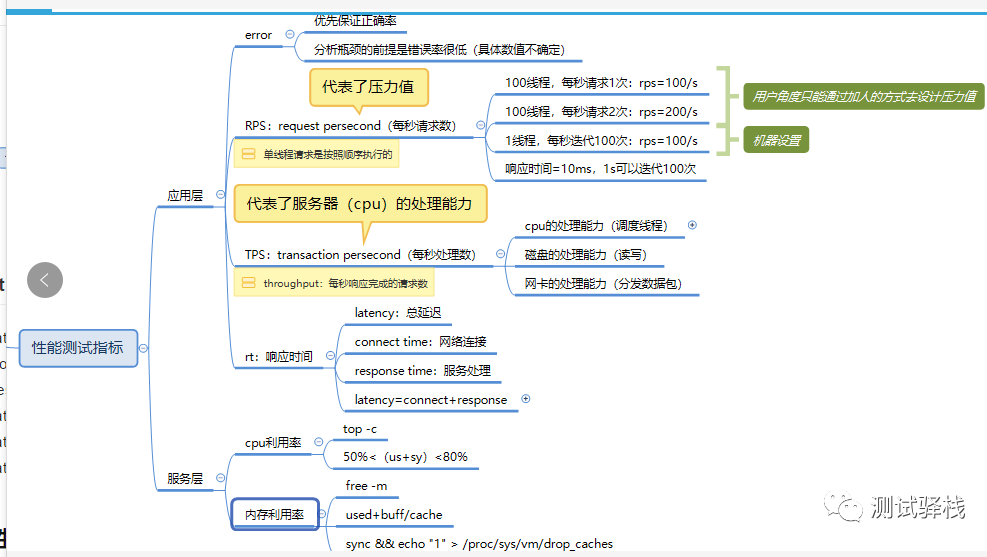Click the 代表了压力值 callout
This screenshot has height=557, width=987.
[x=369, y=87]
